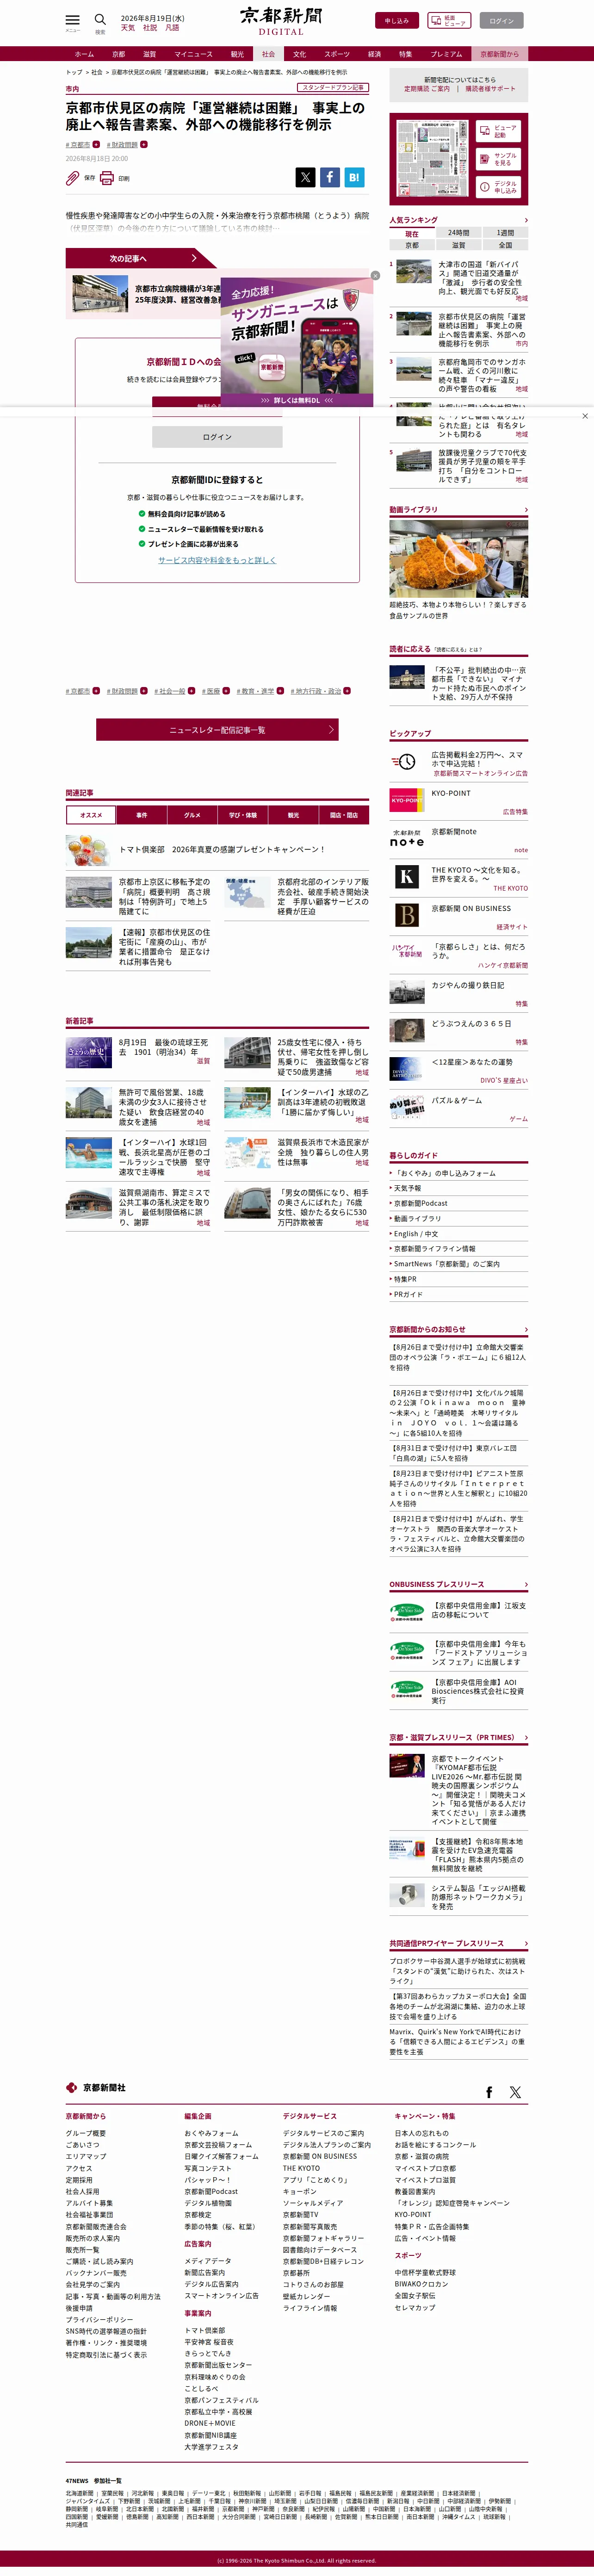This screenshot has width=594, height=2576.
Task: Filter ranking by 滋賀 region
Action: [x=458, y=245]
